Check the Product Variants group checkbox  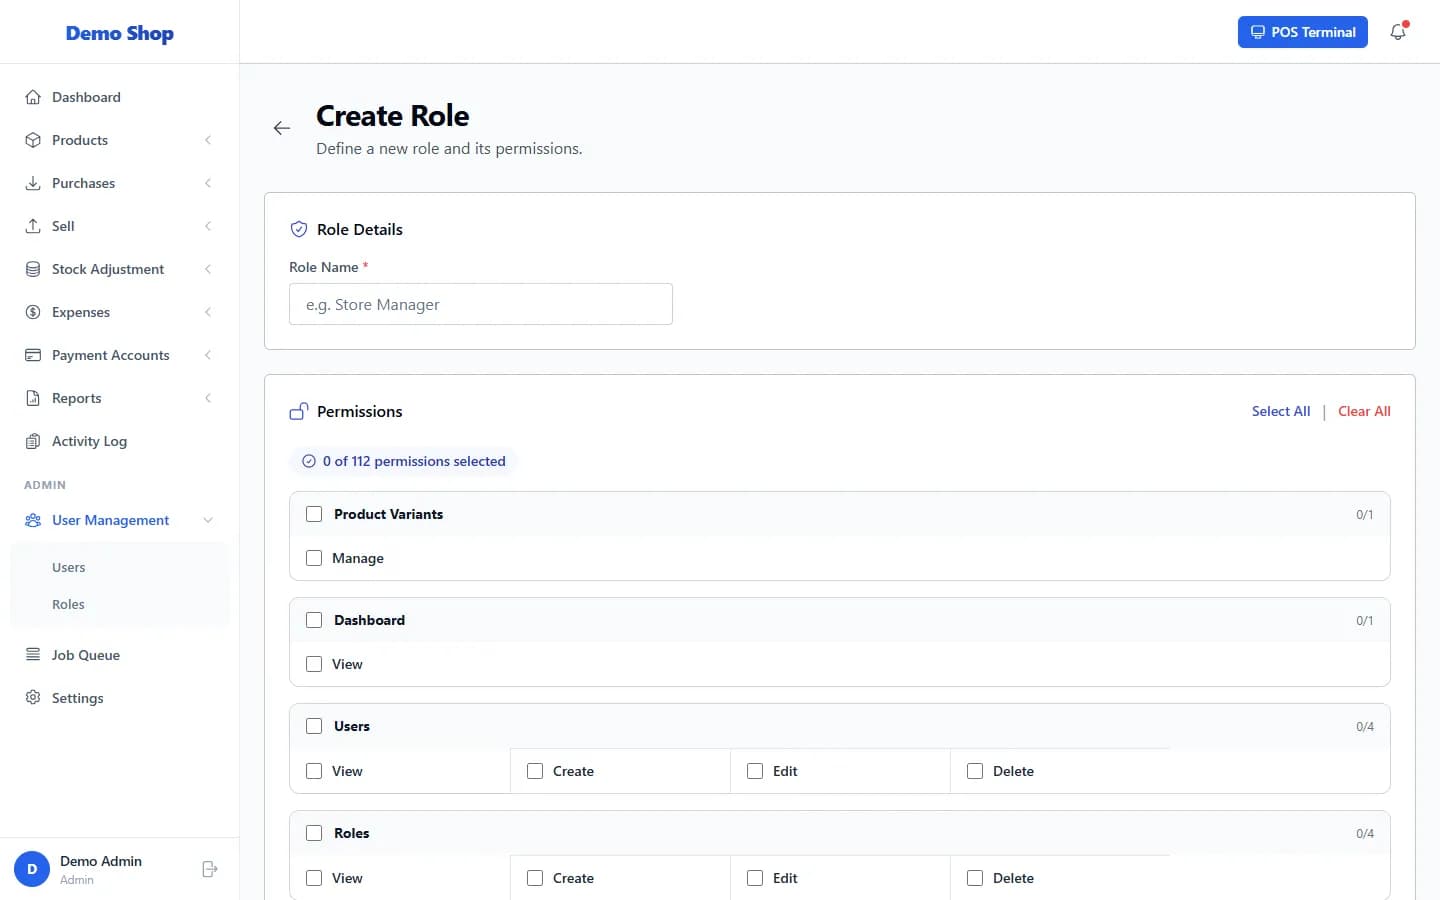coord(314,514)
